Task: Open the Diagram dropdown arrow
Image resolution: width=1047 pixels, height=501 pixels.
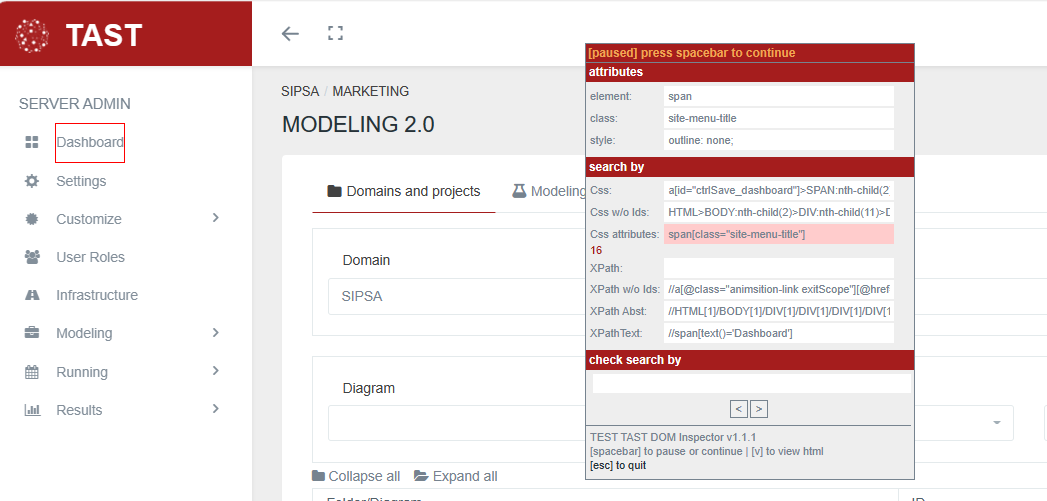Action: point(996,423)
